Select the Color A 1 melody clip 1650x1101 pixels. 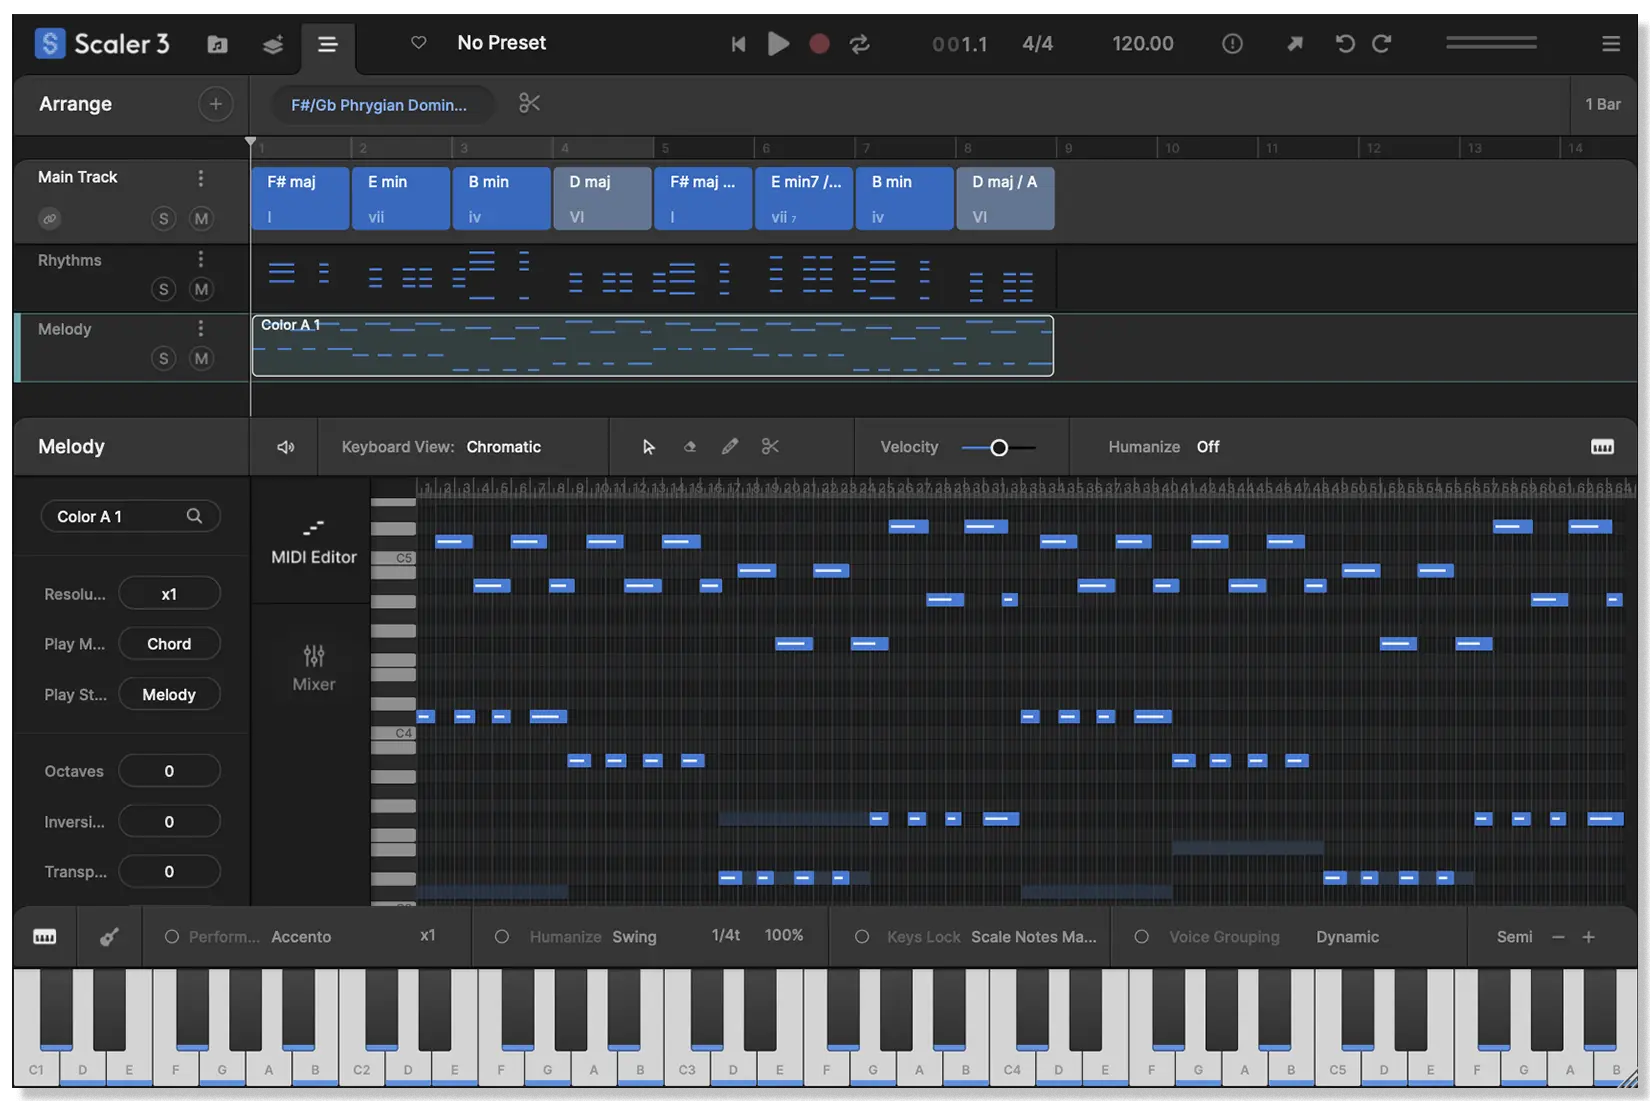(652, 346)
